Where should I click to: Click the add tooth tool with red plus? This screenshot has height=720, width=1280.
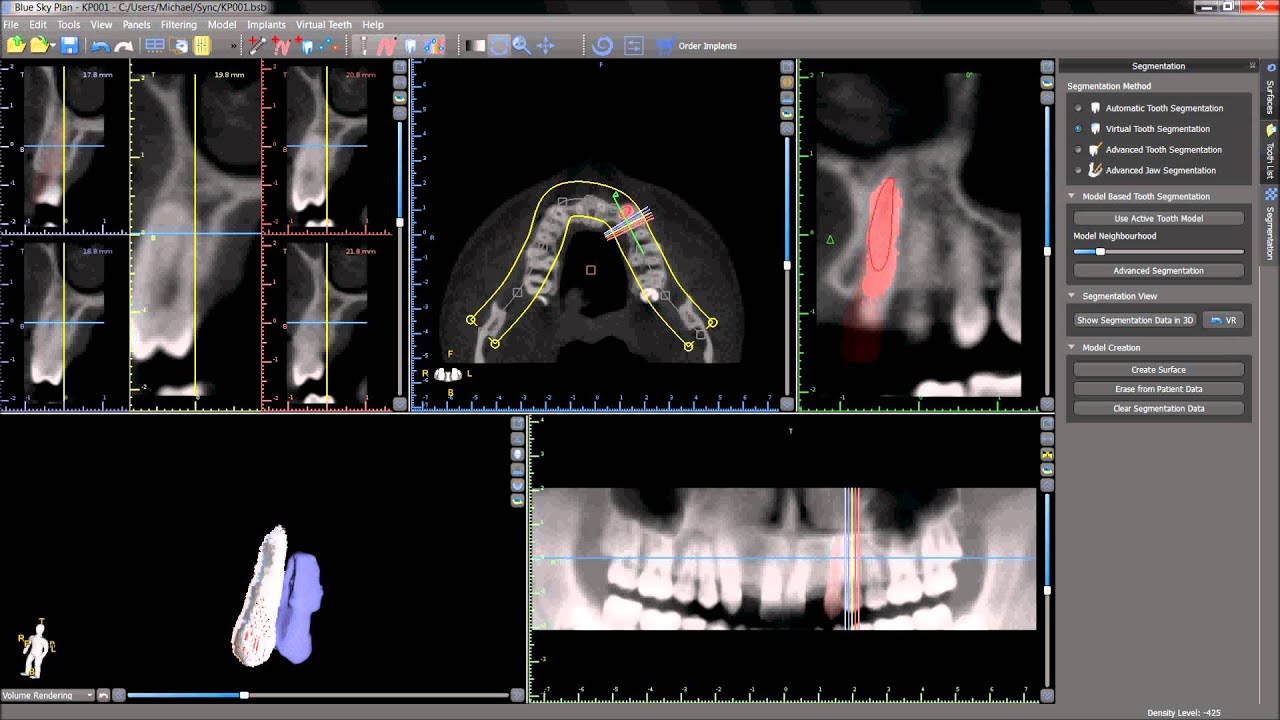[x=306, y=46]
